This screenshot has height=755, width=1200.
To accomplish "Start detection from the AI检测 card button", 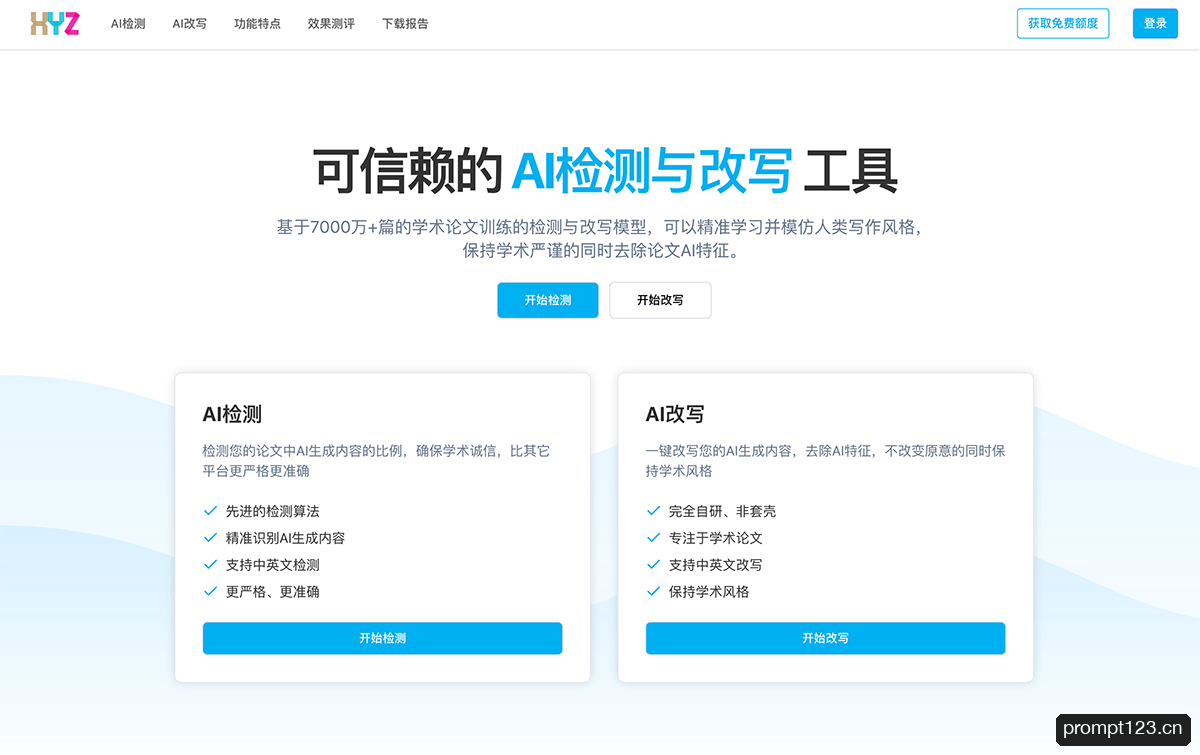I will click(382, 638).
